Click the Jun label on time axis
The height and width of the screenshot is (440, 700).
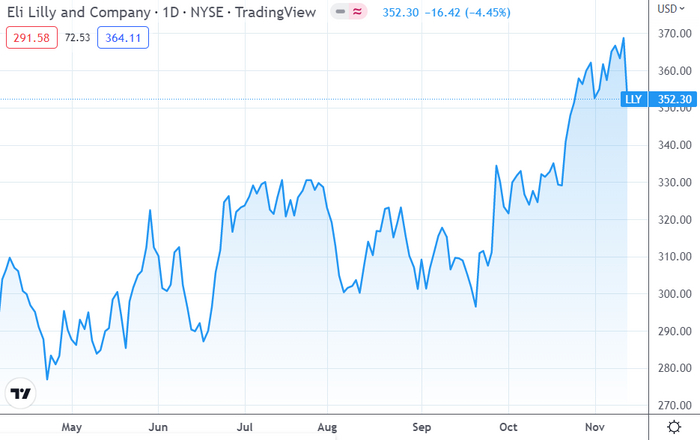pos(158,427)
